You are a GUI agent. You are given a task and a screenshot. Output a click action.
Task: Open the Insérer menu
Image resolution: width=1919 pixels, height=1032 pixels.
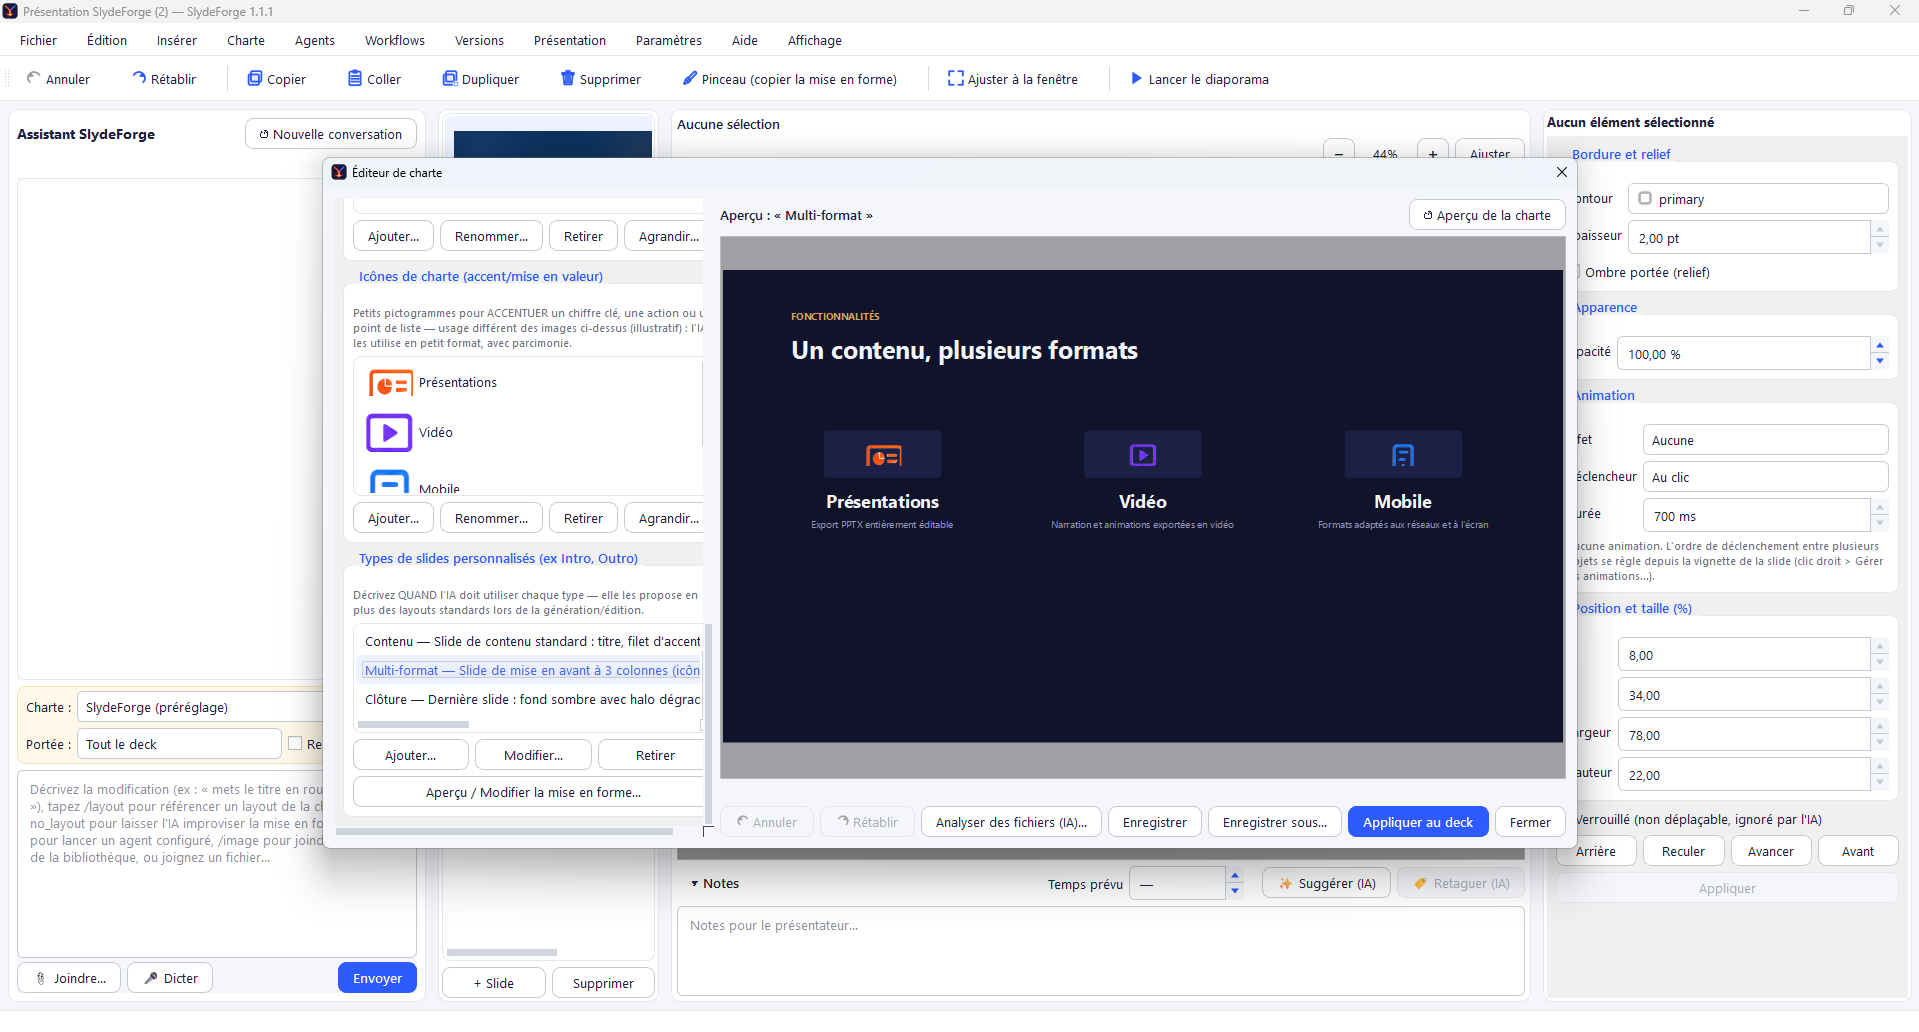[177, 40]
